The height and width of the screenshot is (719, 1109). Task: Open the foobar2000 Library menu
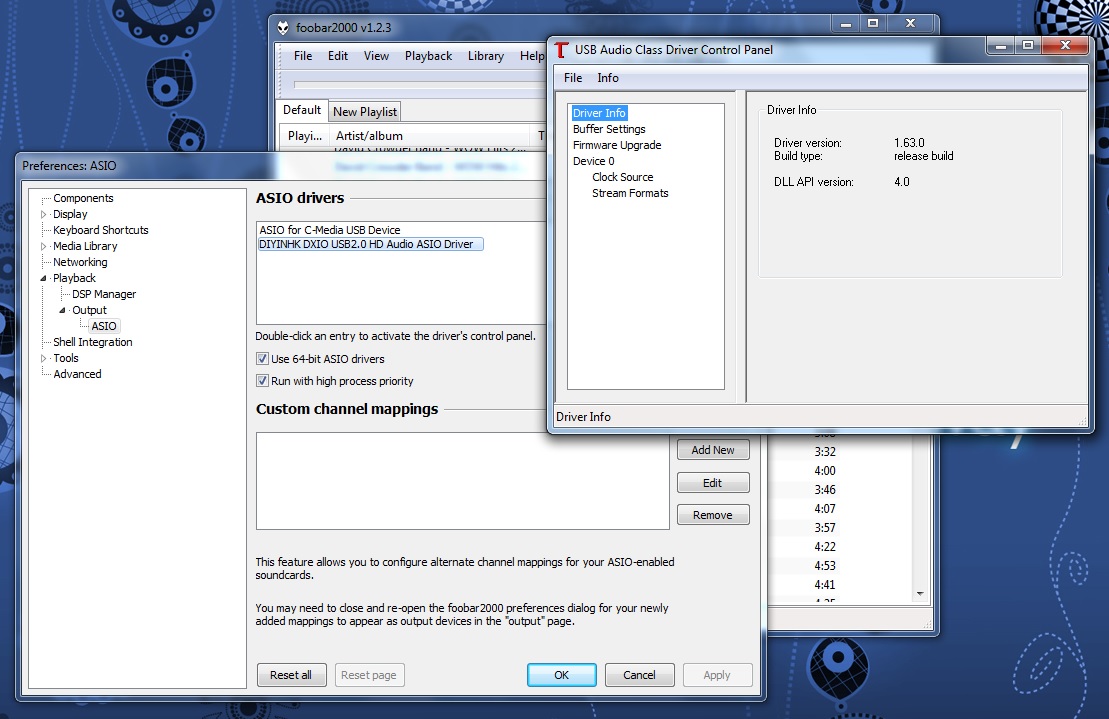(x=486, y=56)
